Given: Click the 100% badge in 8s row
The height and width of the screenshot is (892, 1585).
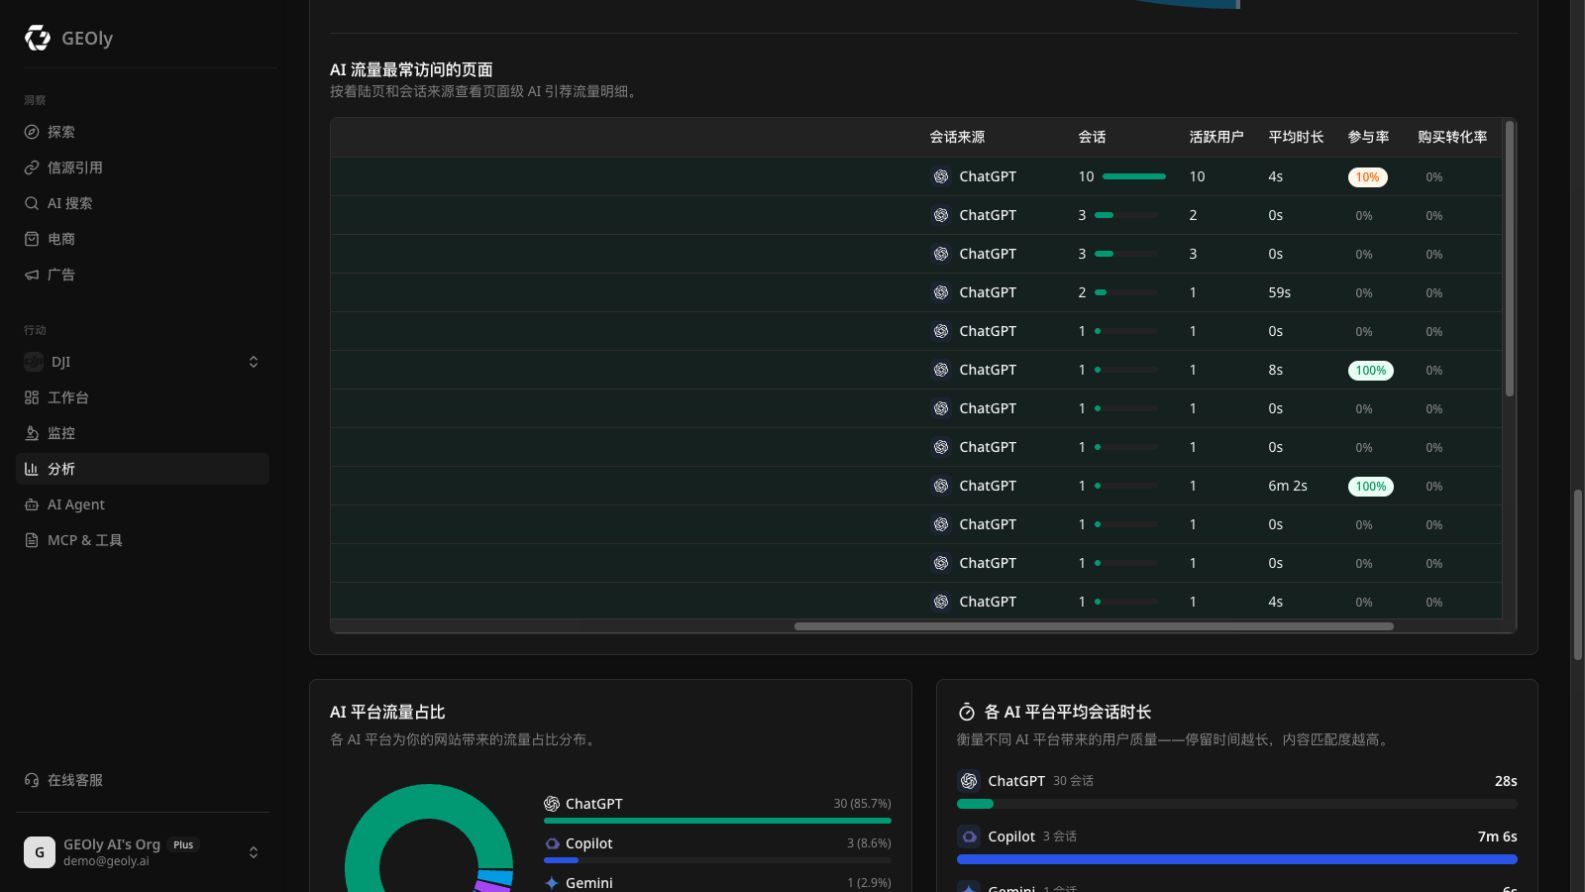Looking at the screenshot, I should point(1370,371).
